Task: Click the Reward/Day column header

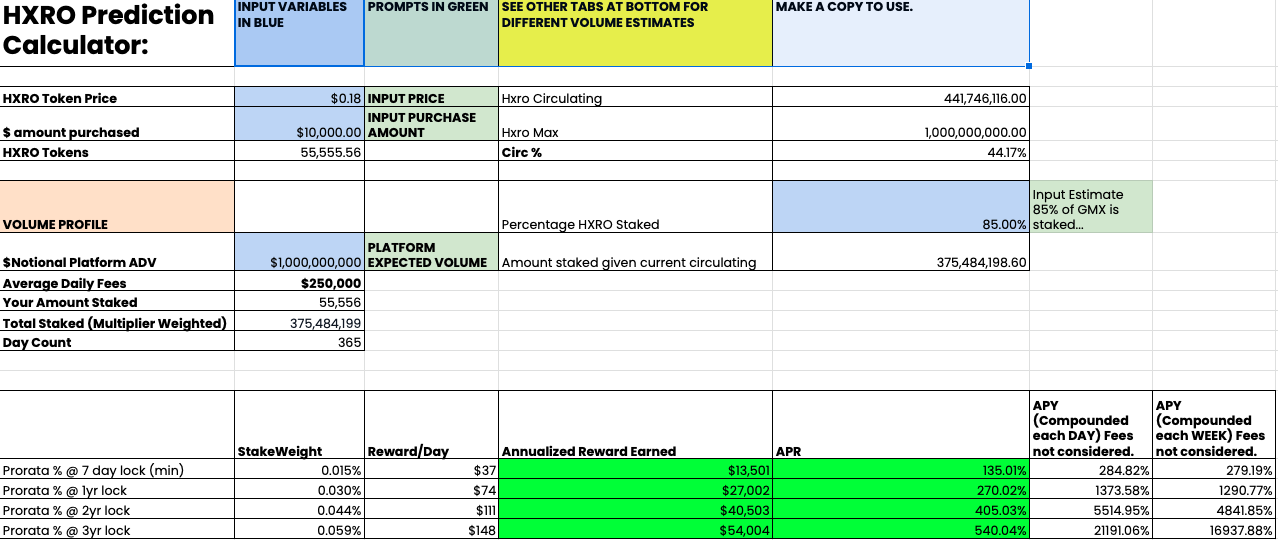Action: [431, 425]
